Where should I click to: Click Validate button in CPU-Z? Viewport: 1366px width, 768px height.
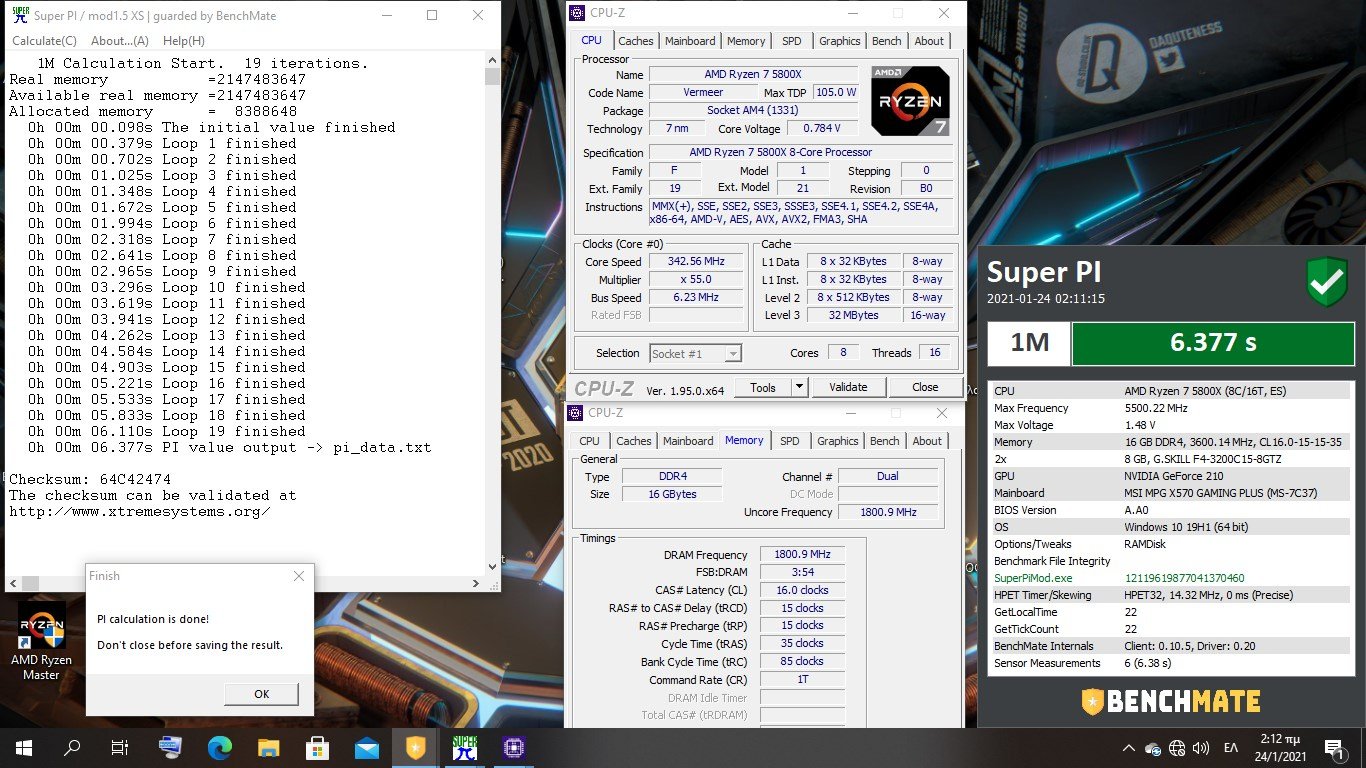click(848, 387)
